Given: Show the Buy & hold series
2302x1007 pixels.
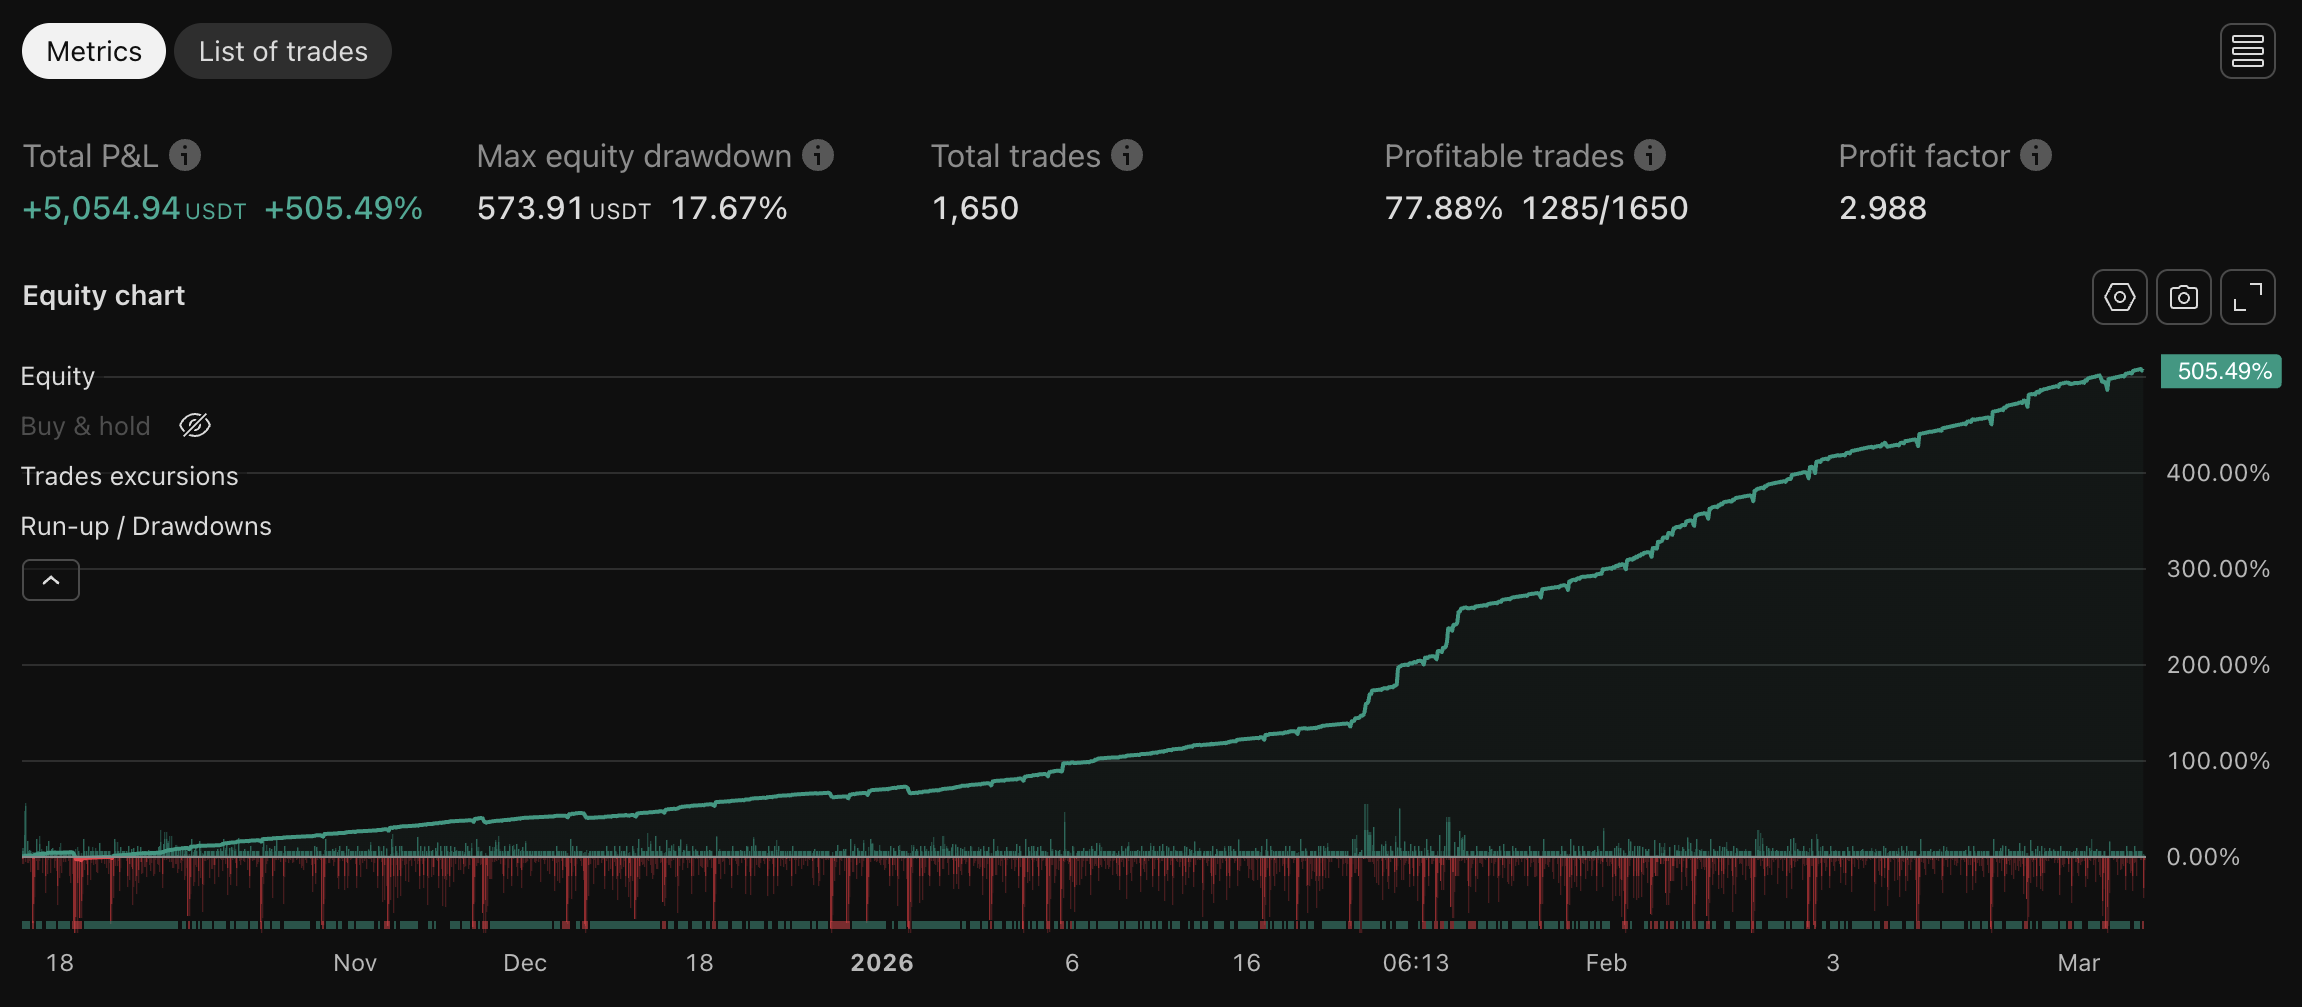Looking at the screenshot, I should [195, 426].
